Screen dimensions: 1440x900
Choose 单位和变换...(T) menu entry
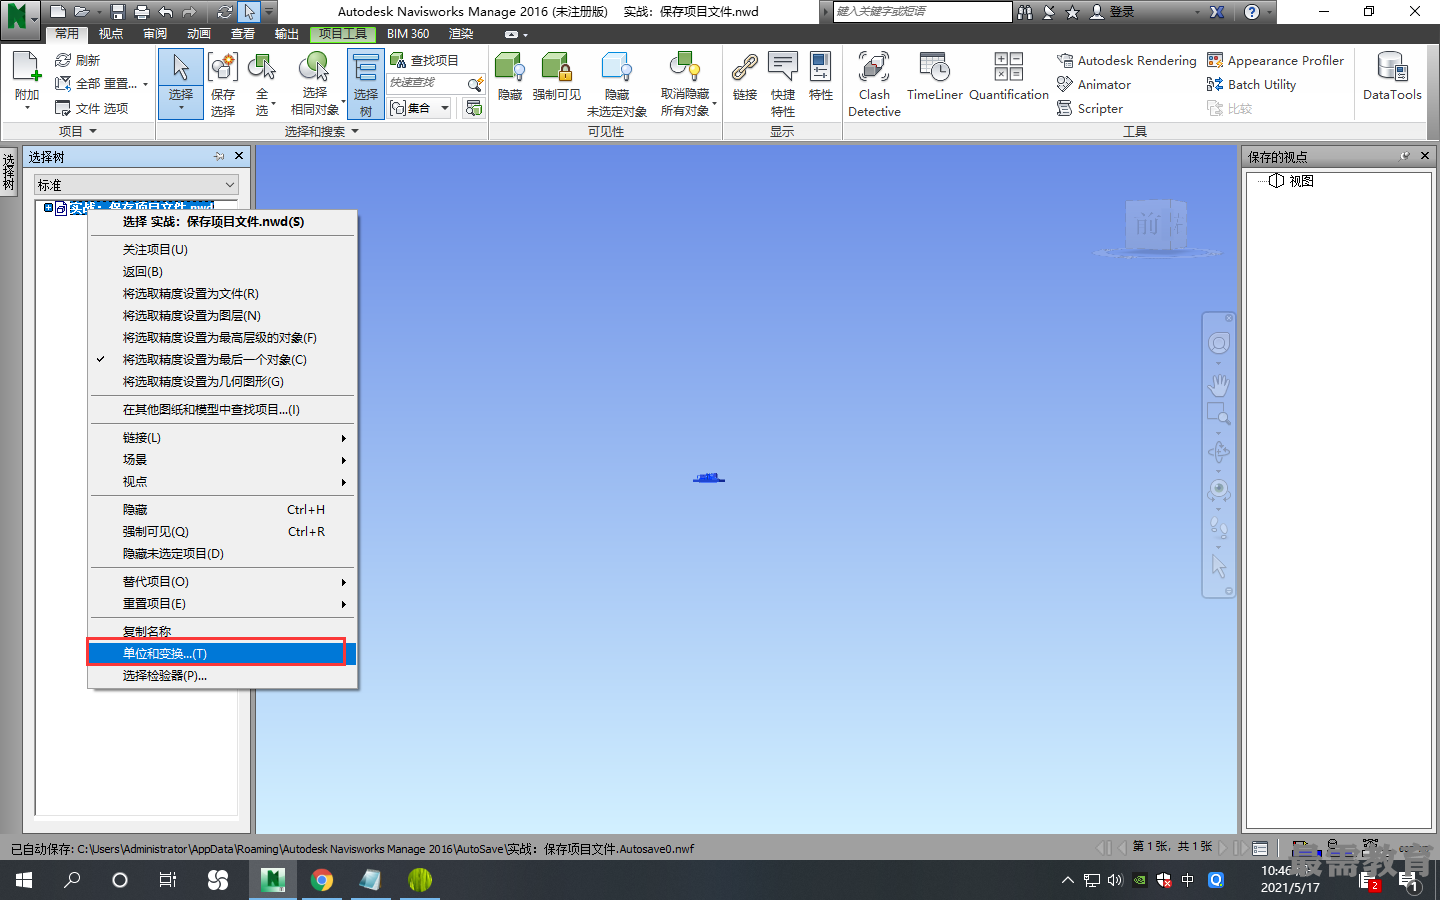pos(222,653)
